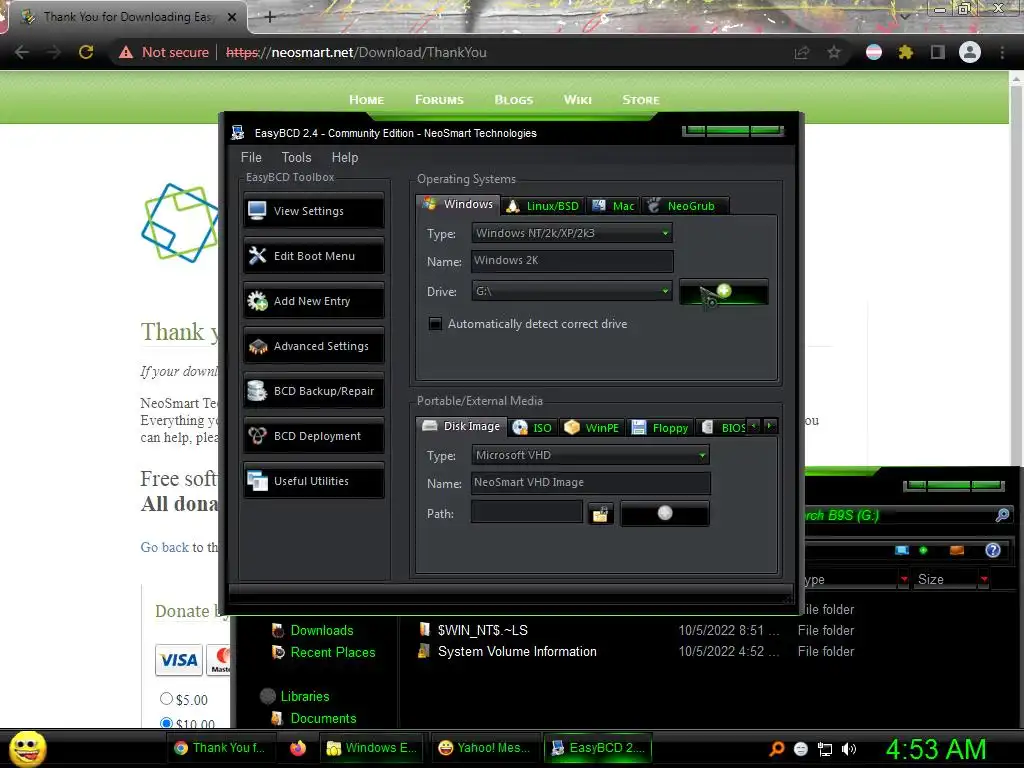
Task: Go to Blogs on NeoSmart site
Action: coord(513,100)
